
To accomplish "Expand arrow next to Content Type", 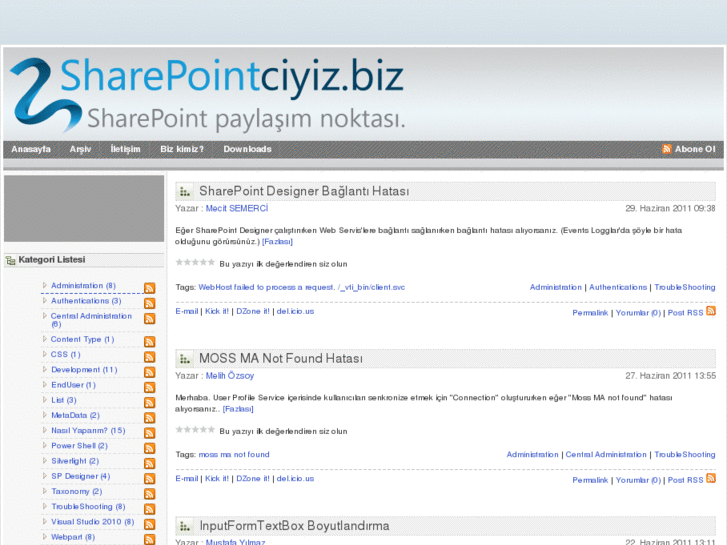I will pyautogui.click(x=45, y=339).
